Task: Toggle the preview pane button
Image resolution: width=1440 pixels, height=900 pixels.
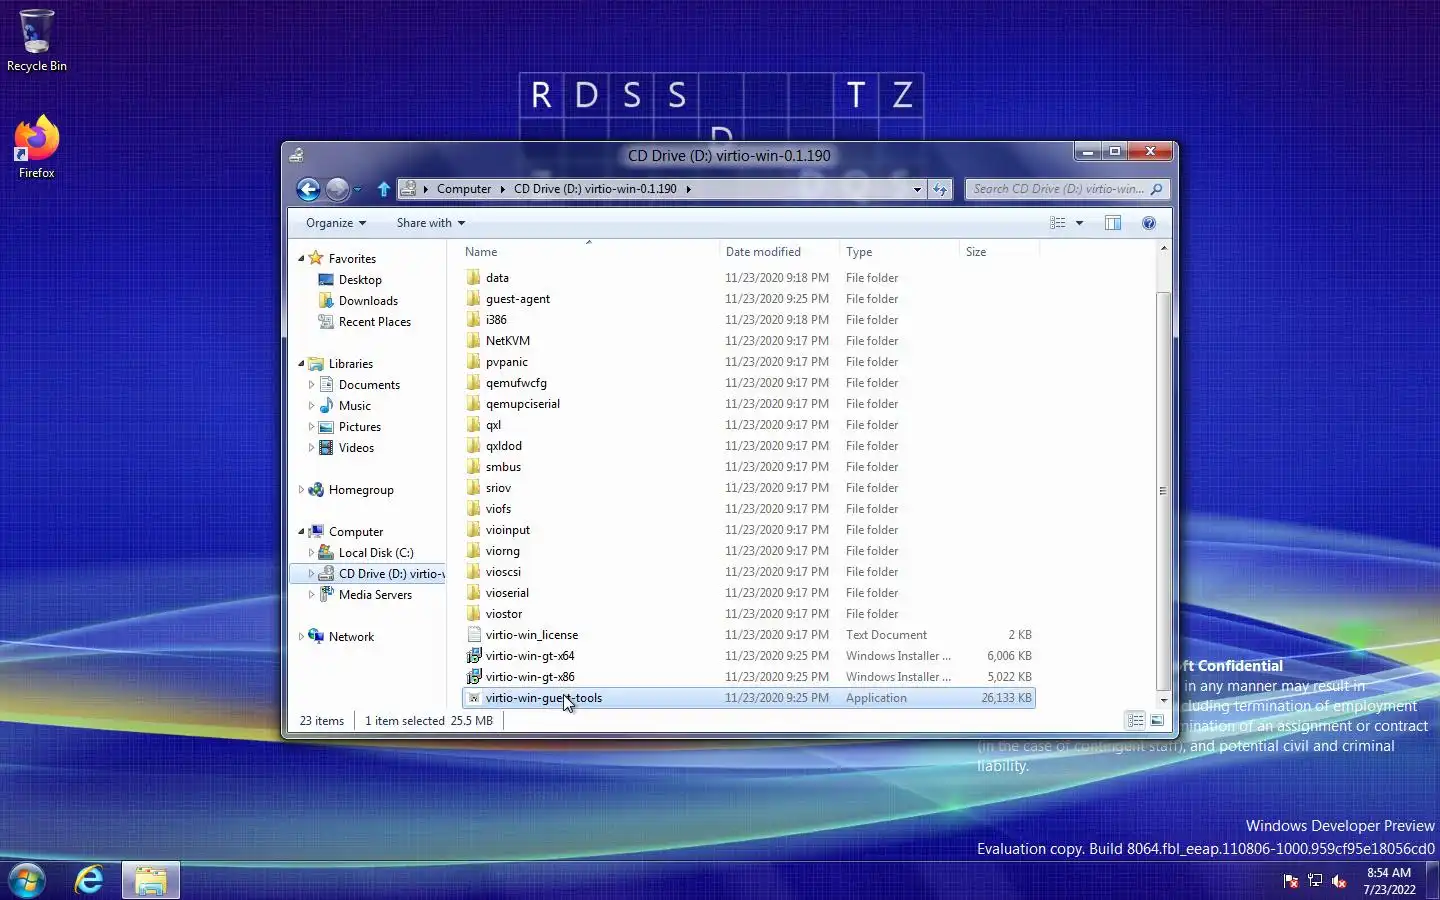Action: pos(1113,223)
